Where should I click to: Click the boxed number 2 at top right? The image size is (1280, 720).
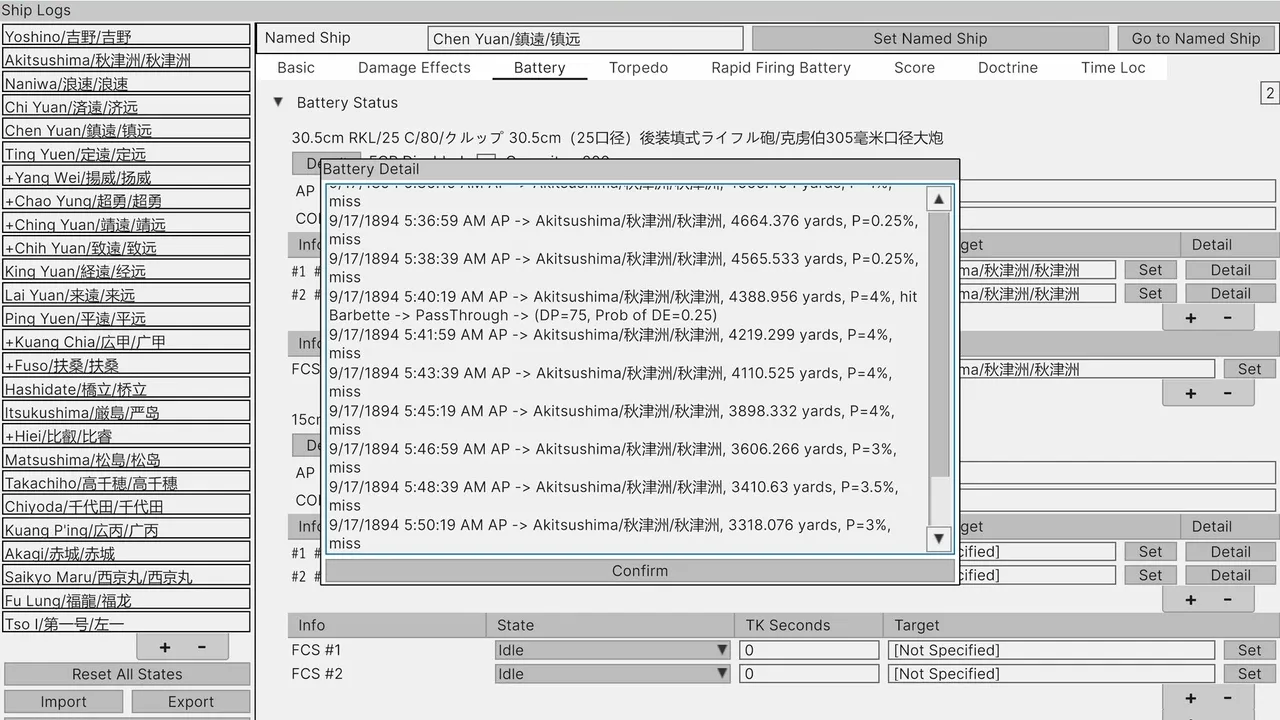point(1269,93)
